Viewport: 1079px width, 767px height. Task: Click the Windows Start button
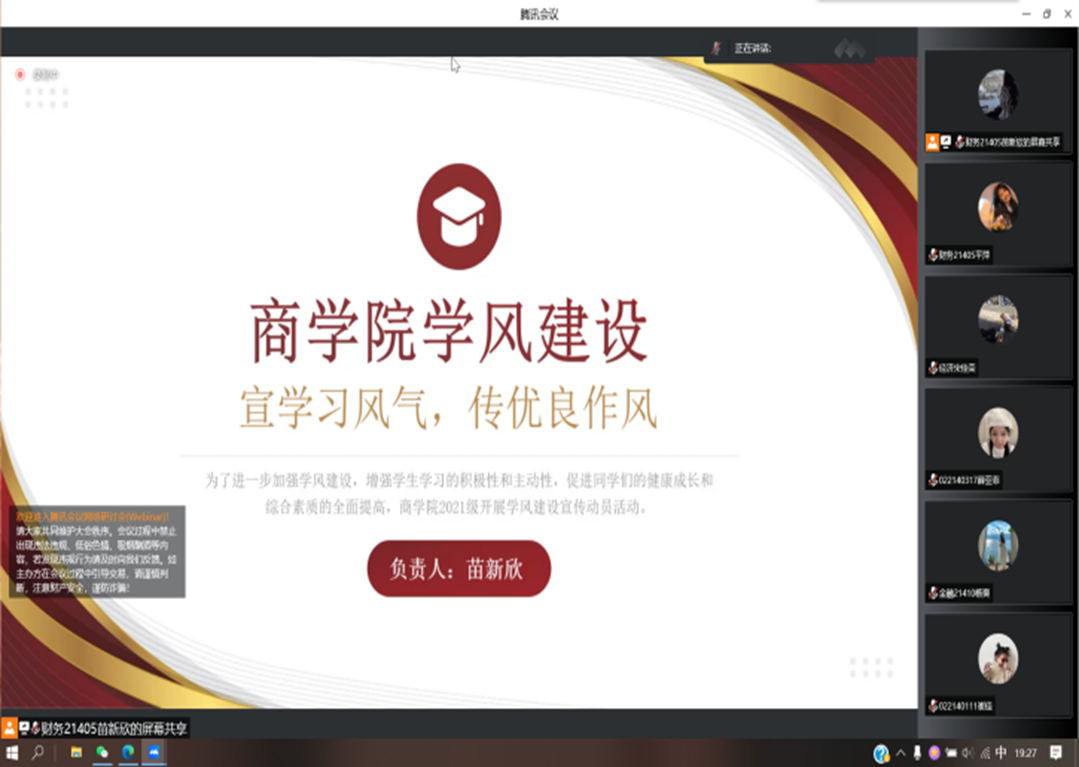(x=13, y=752)
